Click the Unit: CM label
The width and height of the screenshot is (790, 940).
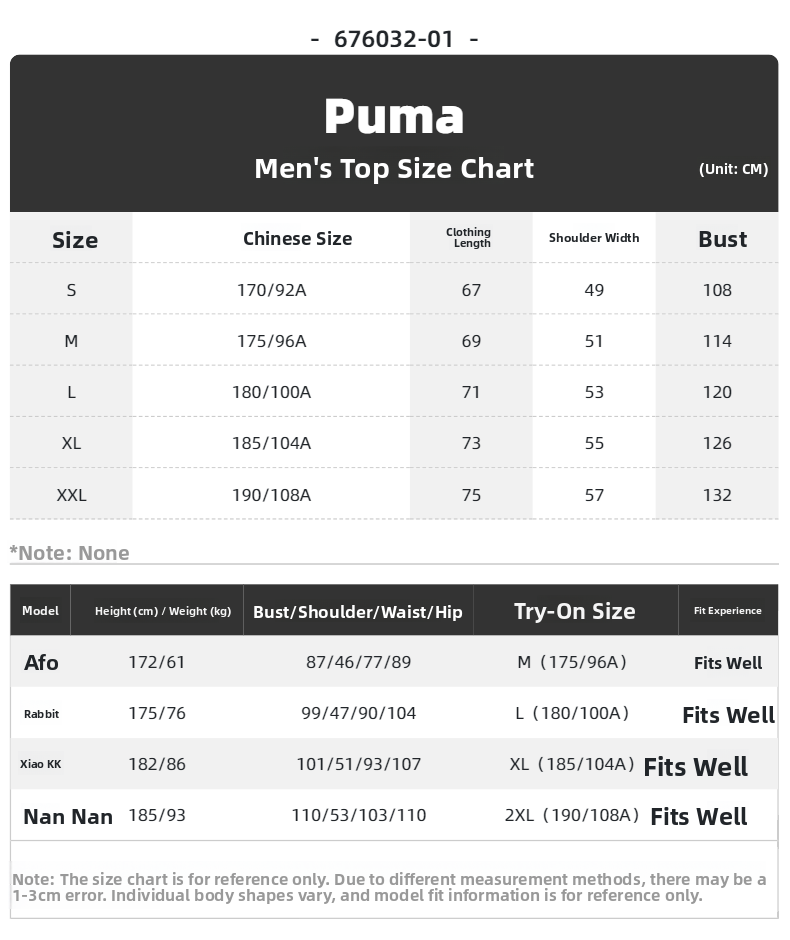tap(733, 169)
